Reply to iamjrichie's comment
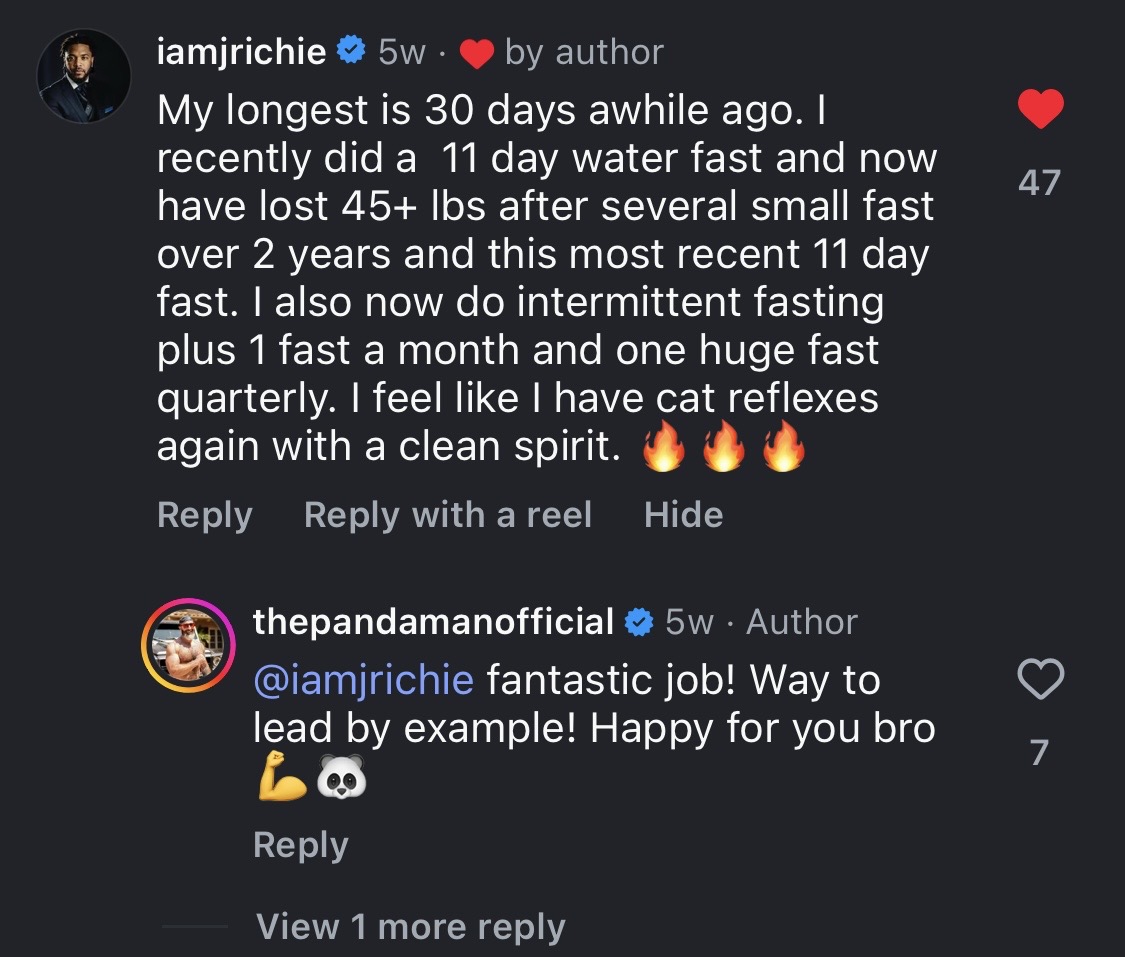Image resolution: width=1125 pixels, height=957 pixels. [204, 515]
